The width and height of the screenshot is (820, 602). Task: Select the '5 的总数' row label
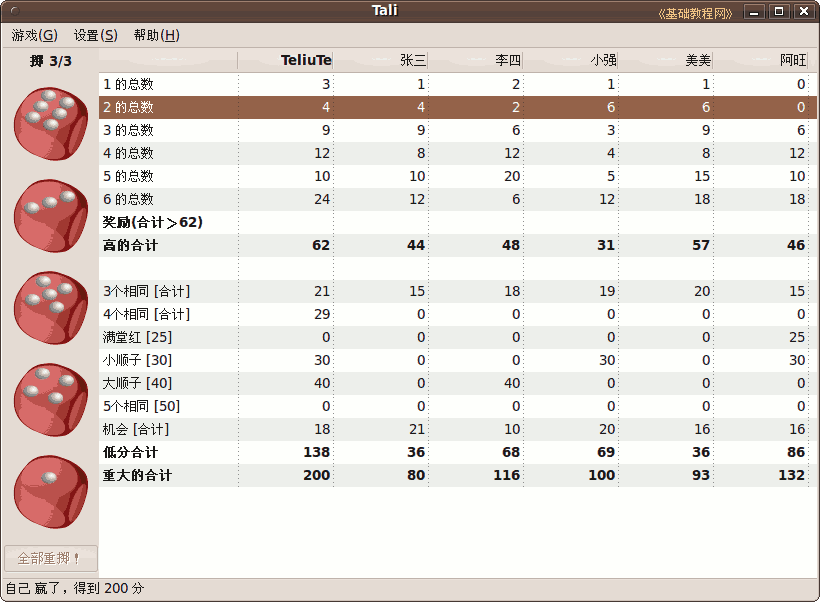(128, 176)
